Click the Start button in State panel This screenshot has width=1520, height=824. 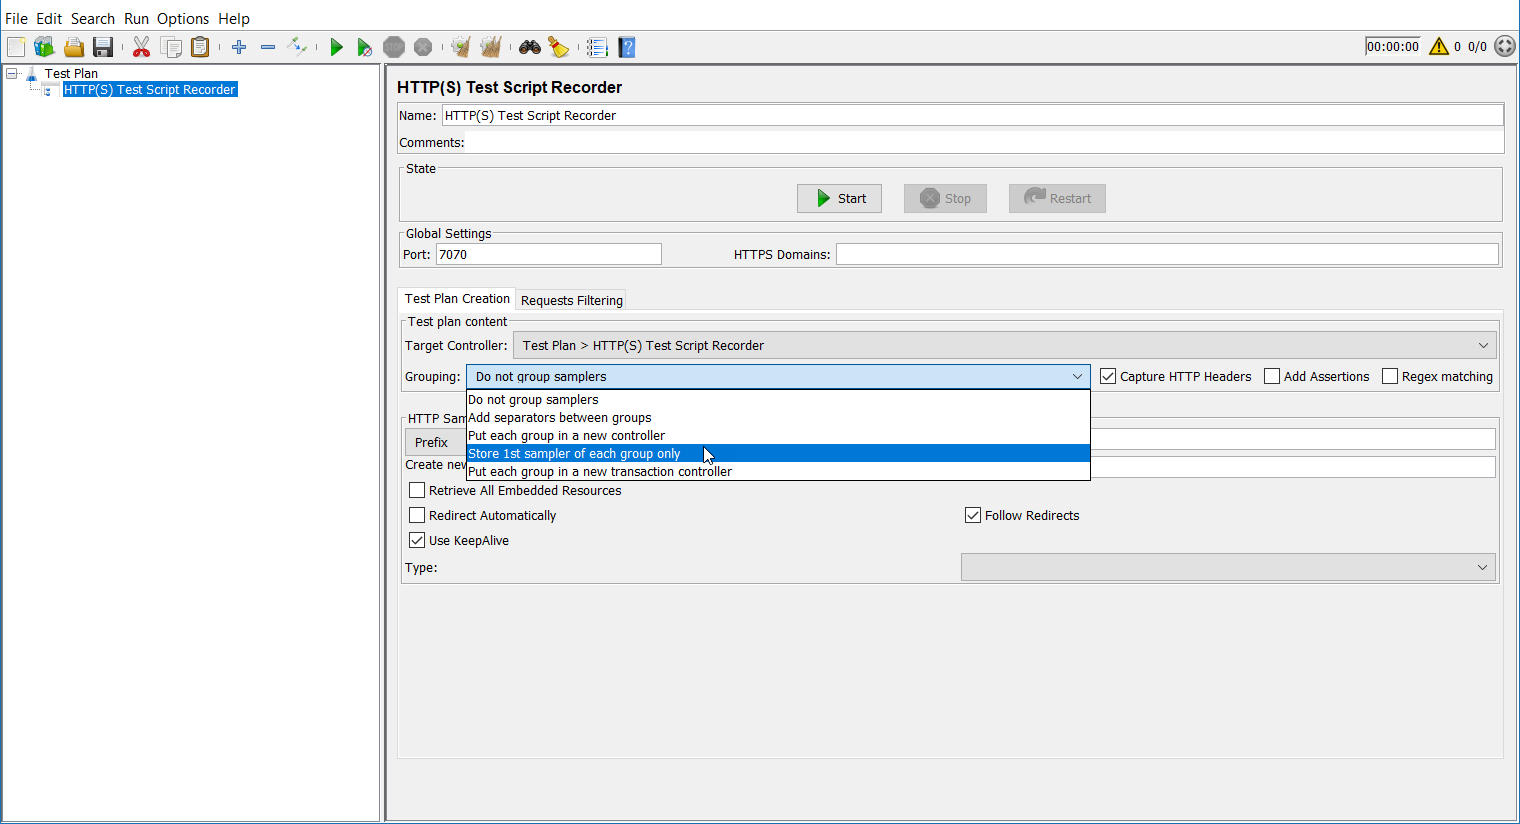839,198
